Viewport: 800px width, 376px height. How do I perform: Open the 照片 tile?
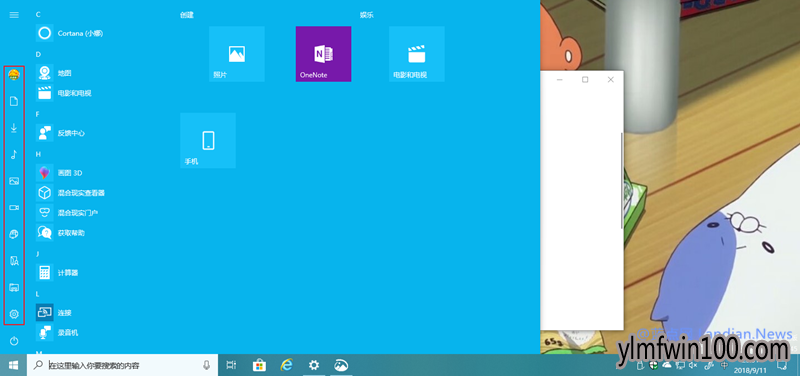point(237,54)
